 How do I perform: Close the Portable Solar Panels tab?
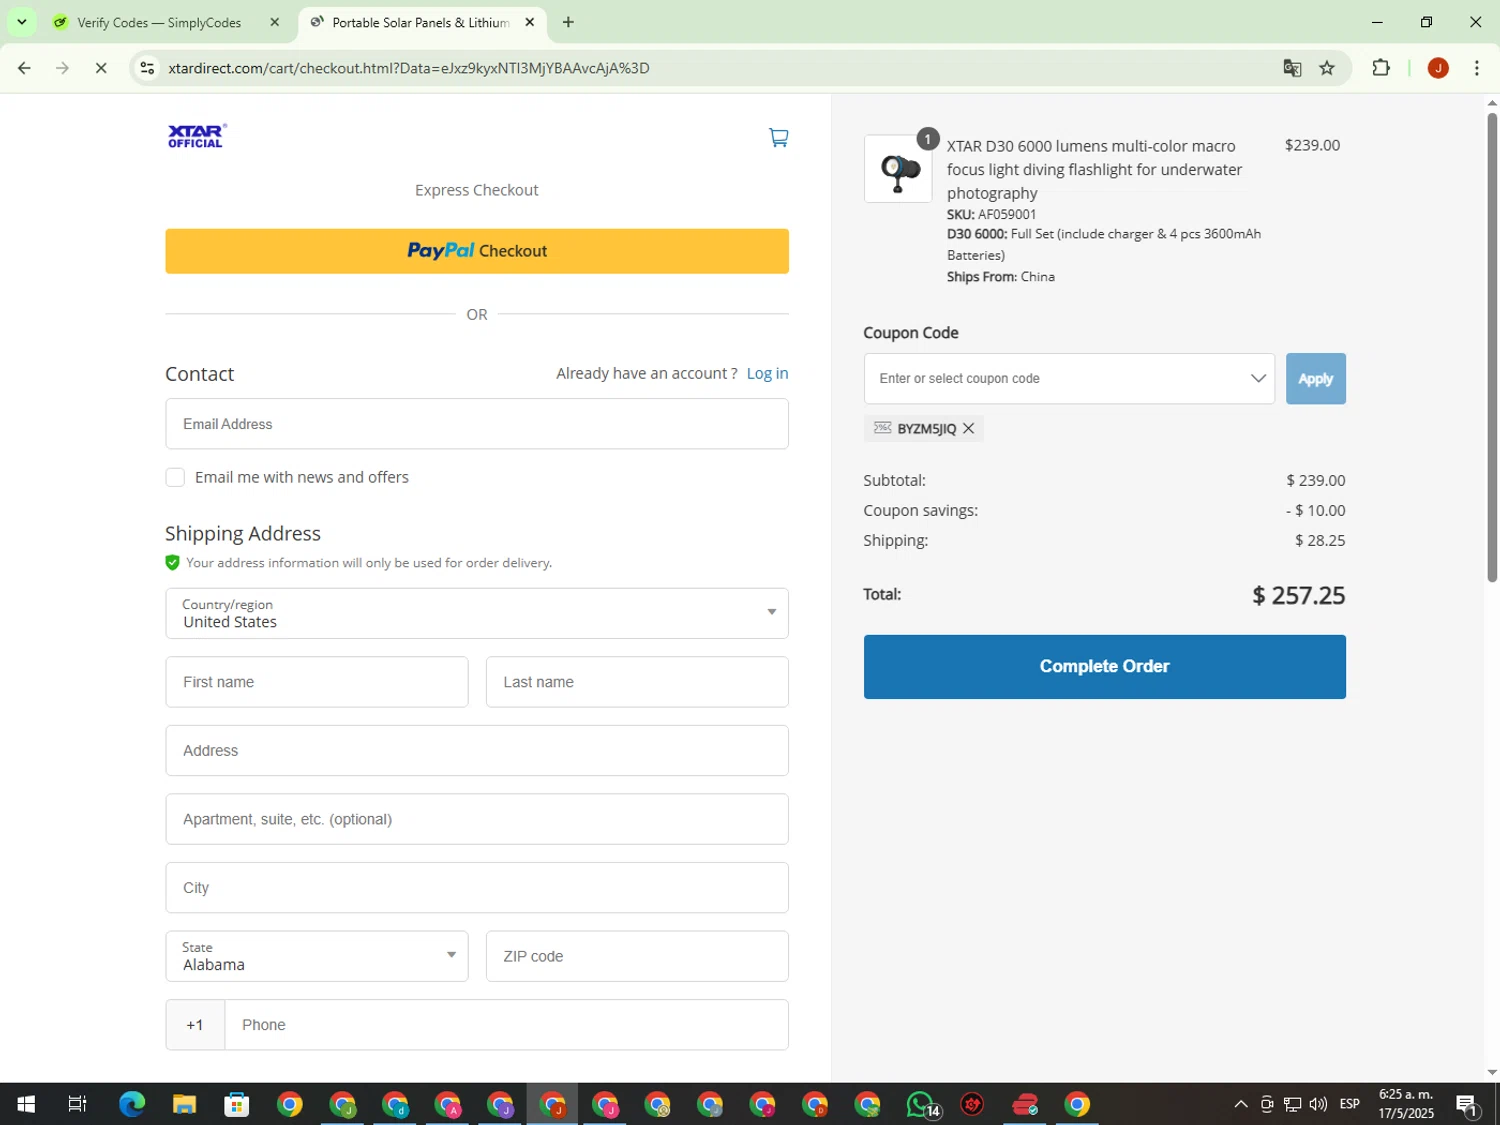click(530, 22)
